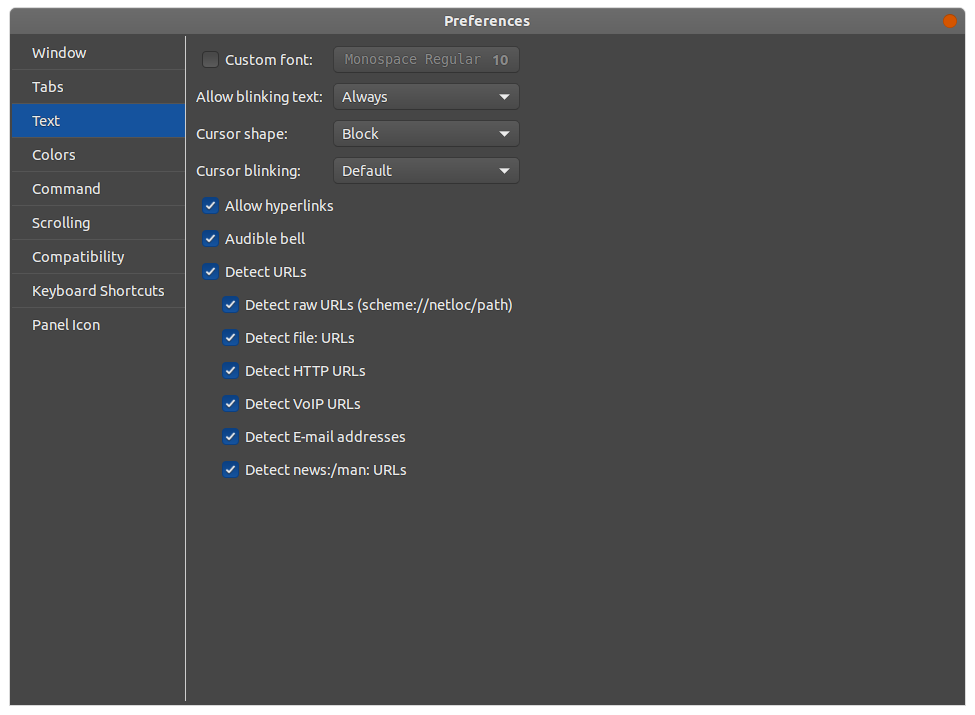975x715 pixels.
Task: Click the 'Cursor blinking:' label
Action: (x=248, y=171)
